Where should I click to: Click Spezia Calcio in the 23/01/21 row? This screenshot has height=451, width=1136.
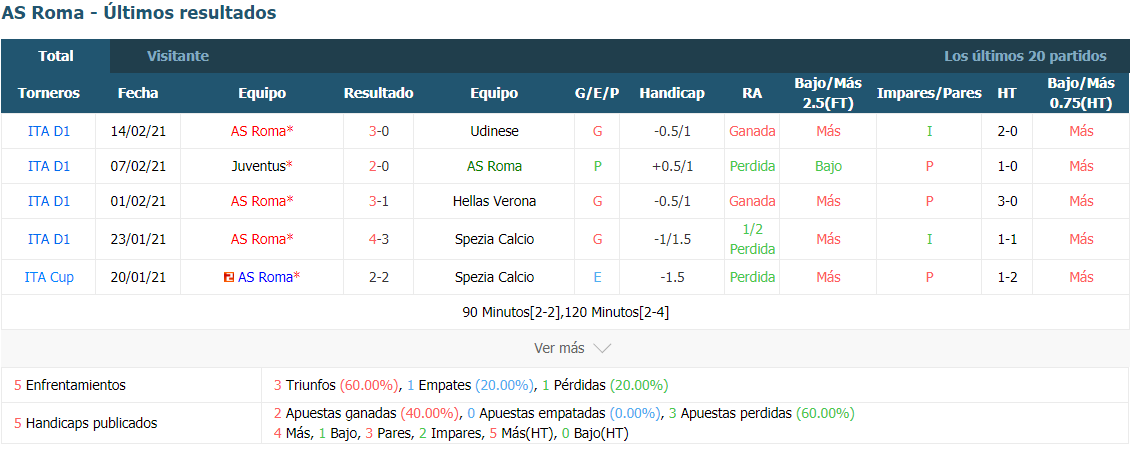pyautogui.click(x=494, y=239)
